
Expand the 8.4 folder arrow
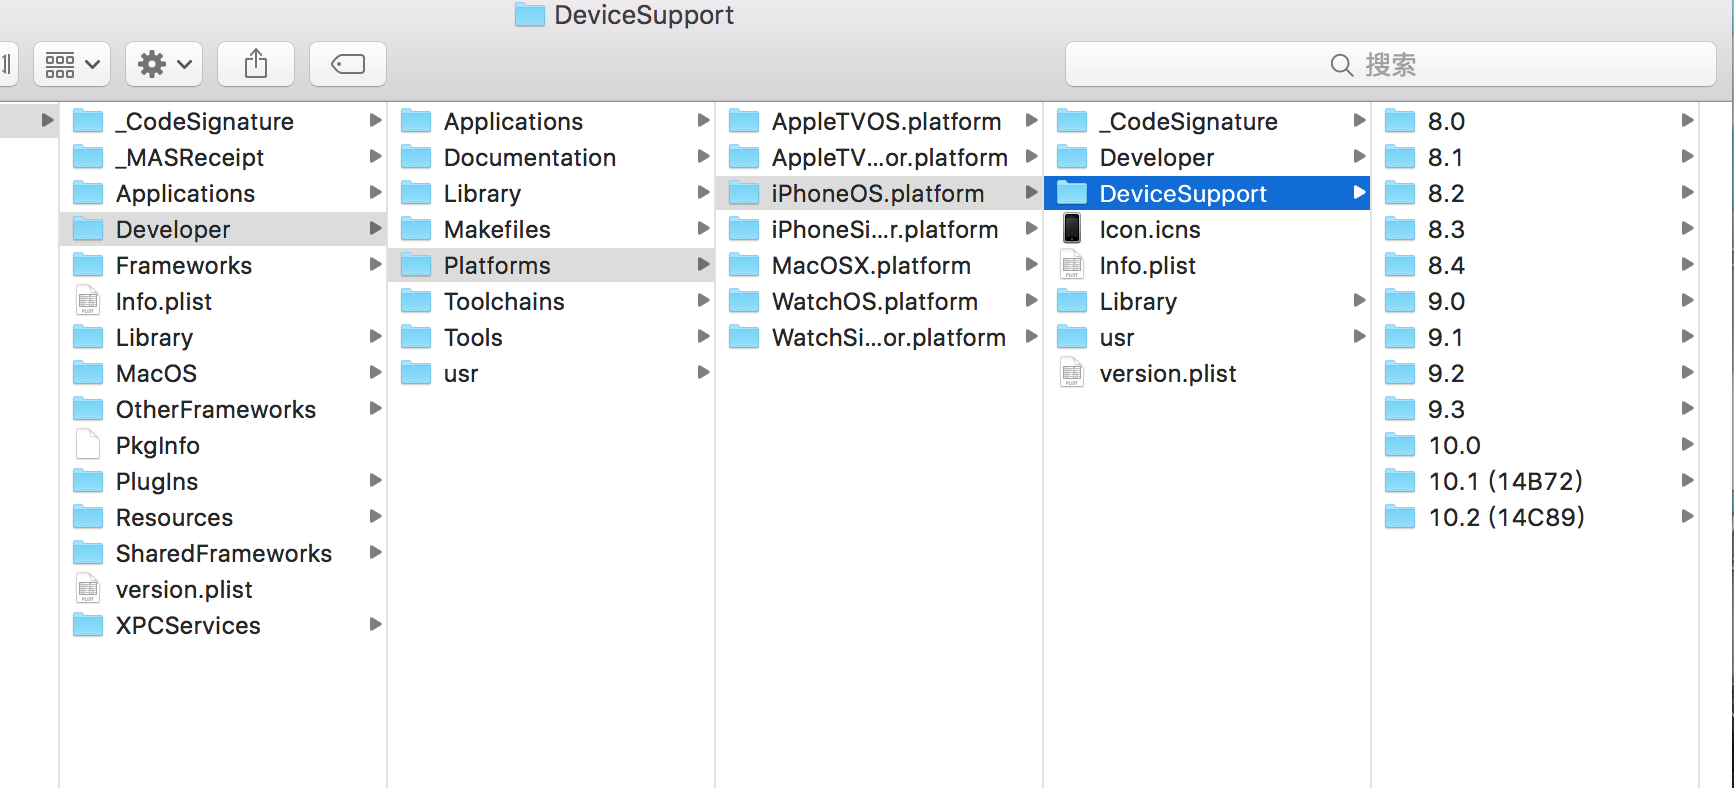[x=1687, y=264]
